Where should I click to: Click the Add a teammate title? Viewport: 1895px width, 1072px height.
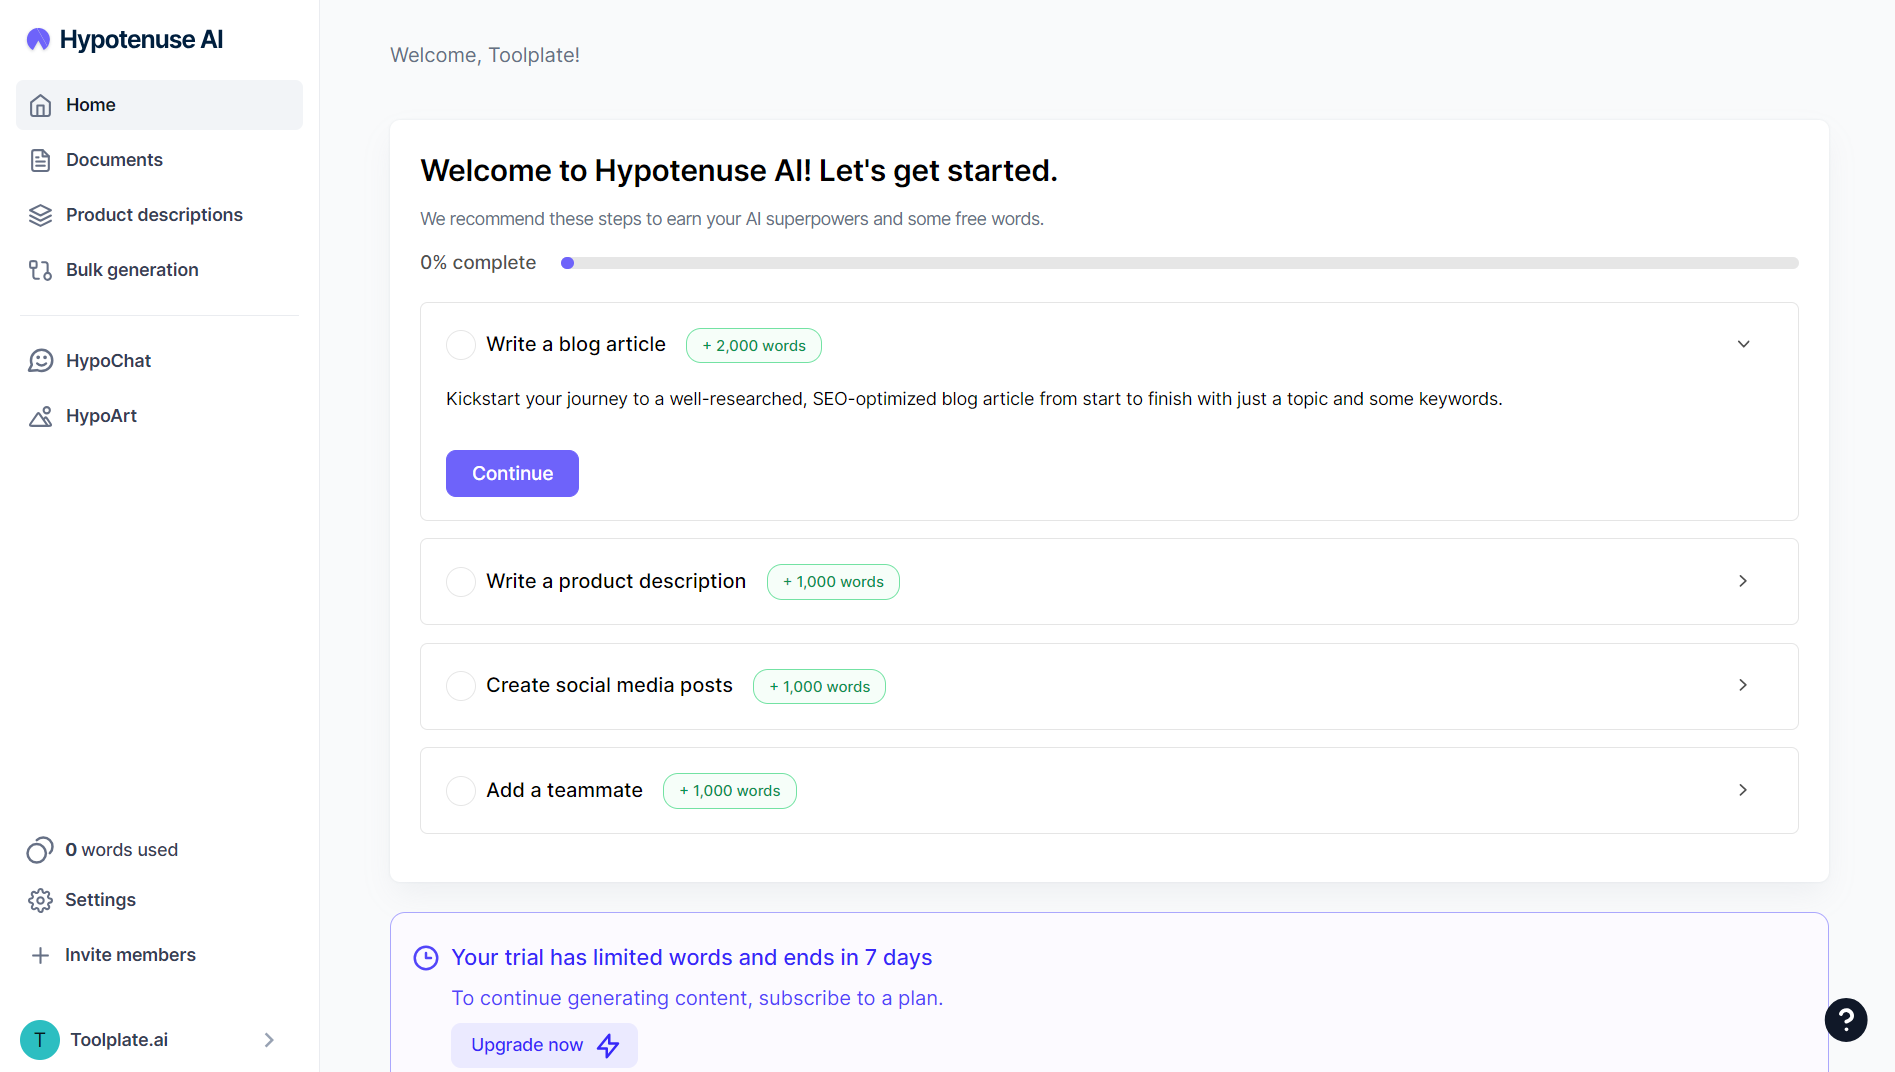(x=564, y=790)
